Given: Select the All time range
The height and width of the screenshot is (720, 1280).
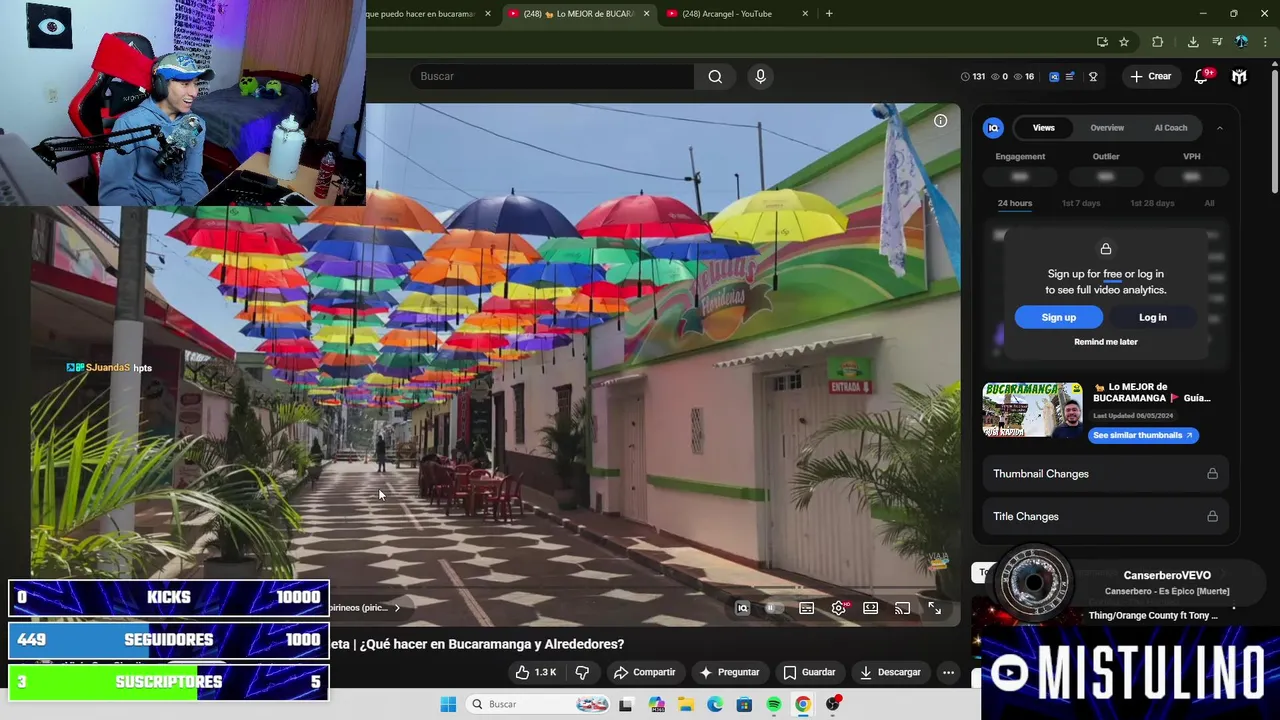Looking at the screenshot, I should (1209, 203).
